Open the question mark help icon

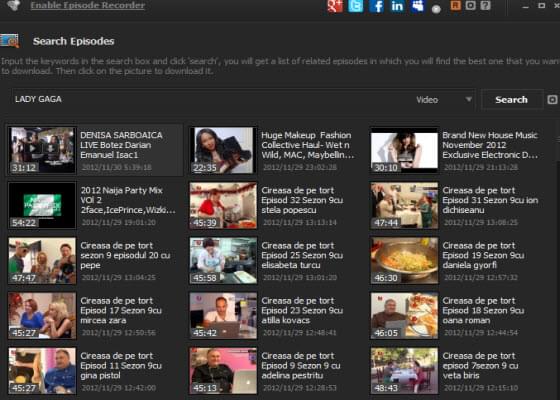485,5
